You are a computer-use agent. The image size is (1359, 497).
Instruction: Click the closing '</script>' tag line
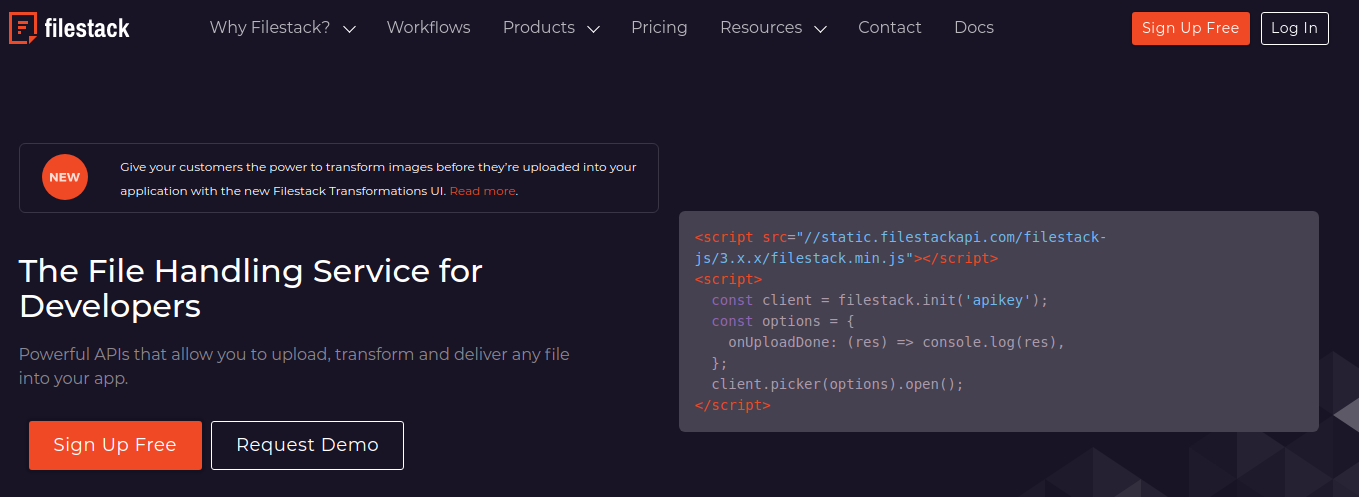coord(732,405)
